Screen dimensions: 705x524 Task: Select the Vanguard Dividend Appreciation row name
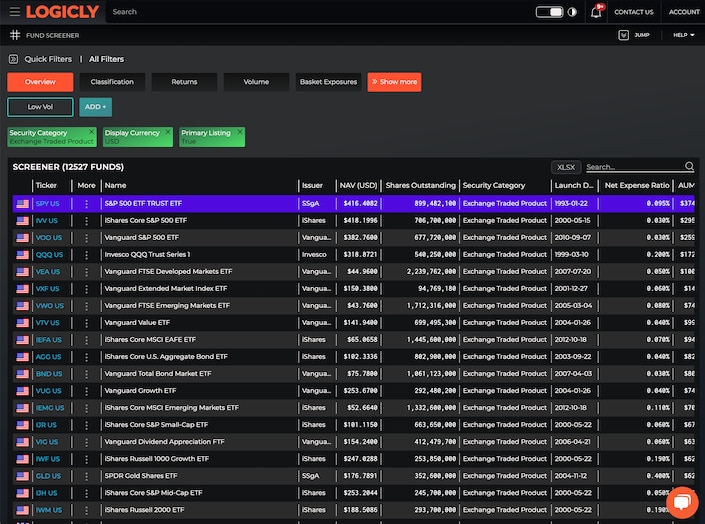click(164, 442)
